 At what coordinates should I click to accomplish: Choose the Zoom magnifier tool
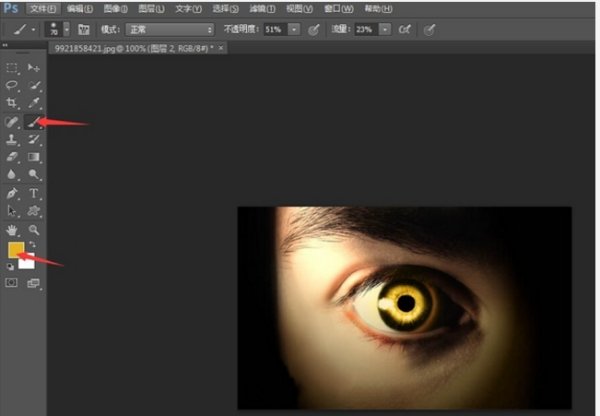(34, 229)
